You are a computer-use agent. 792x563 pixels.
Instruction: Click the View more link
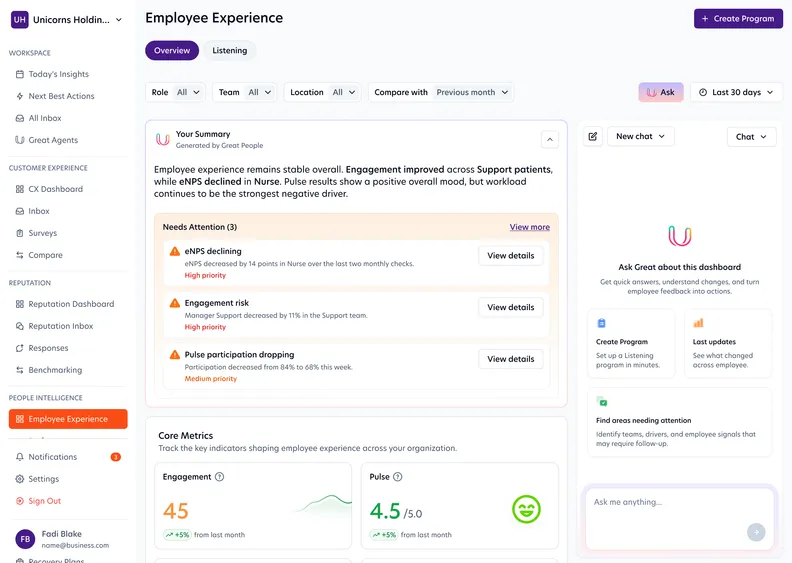pyautogui.click(x=529, y=227)
